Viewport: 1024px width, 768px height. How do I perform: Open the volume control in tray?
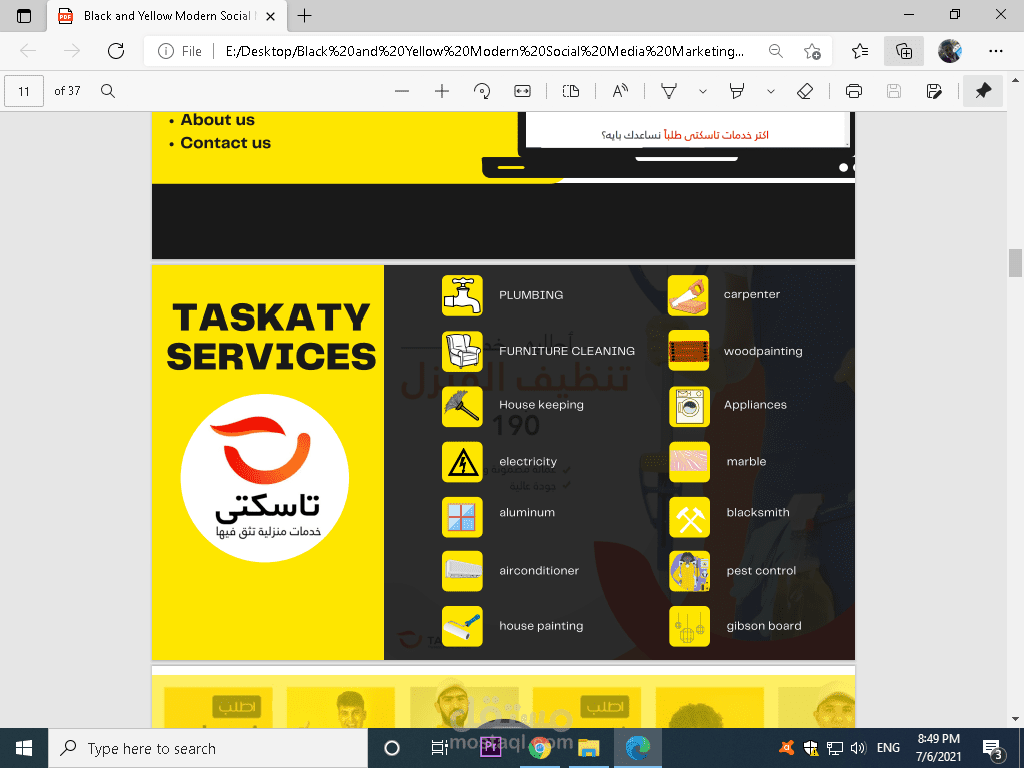click(x=859, y=748)
